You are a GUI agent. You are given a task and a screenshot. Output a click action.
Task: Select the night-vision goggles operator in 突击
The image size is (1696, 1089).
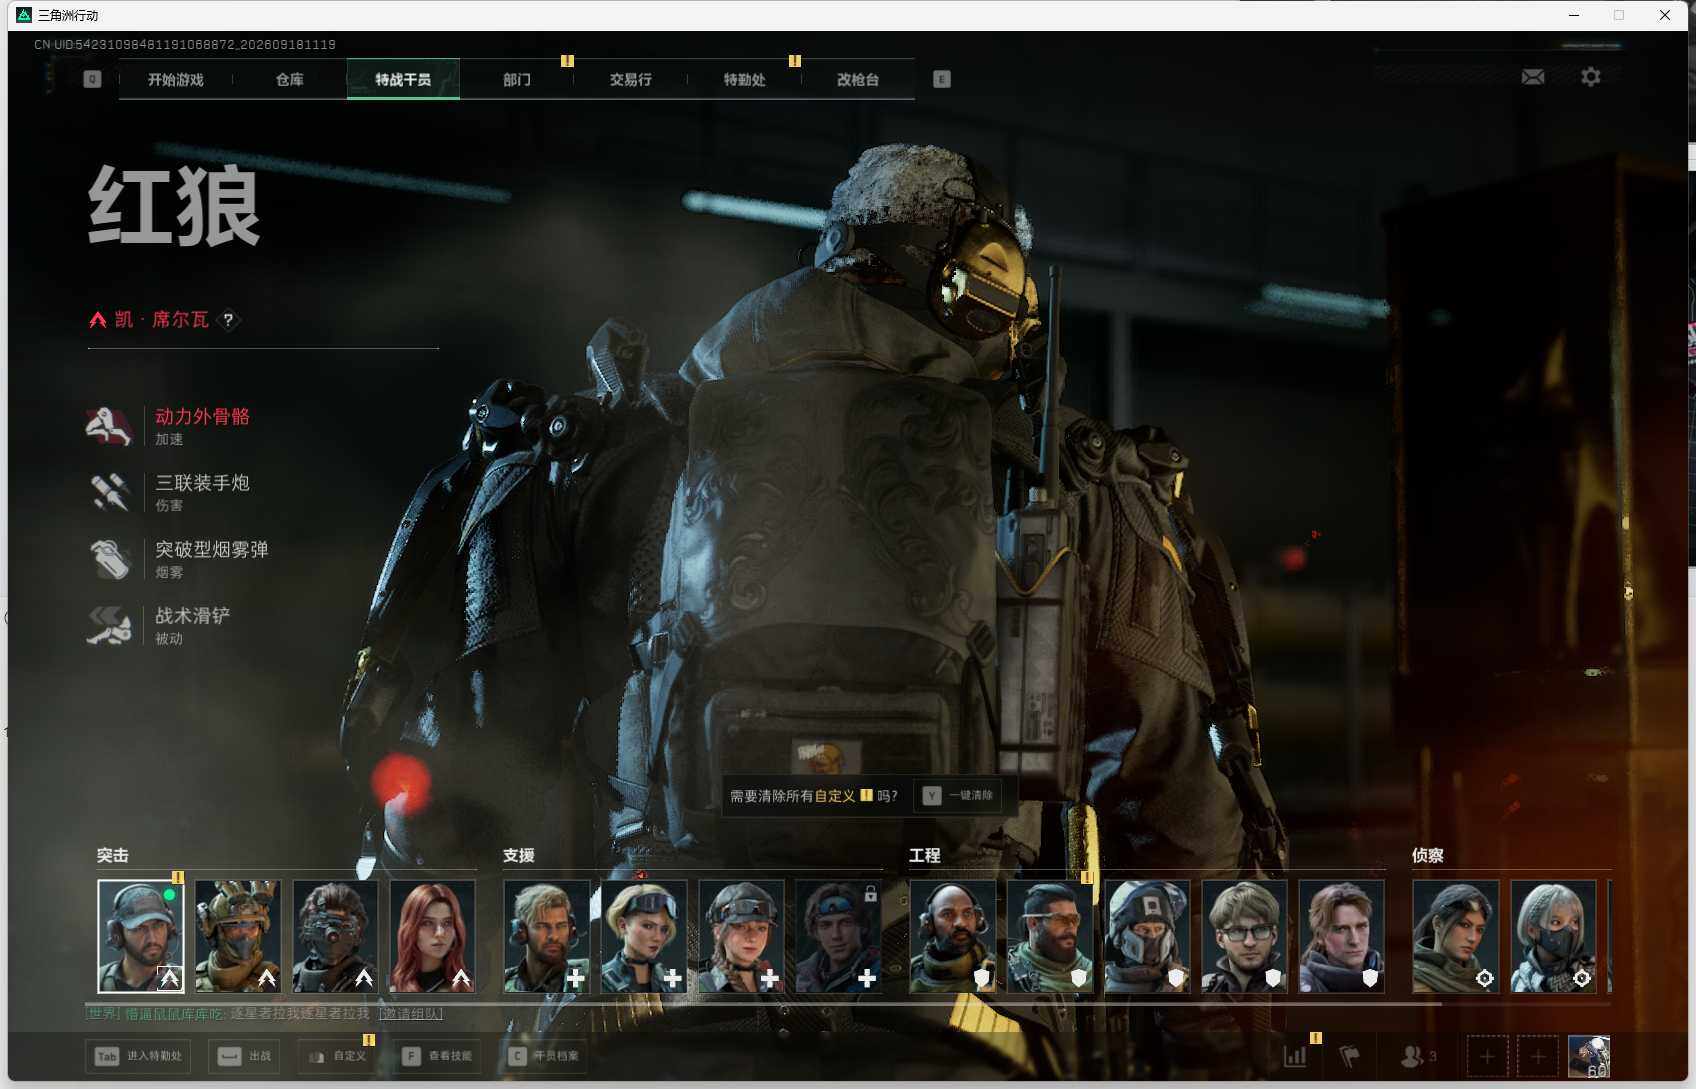coord(335,936)
